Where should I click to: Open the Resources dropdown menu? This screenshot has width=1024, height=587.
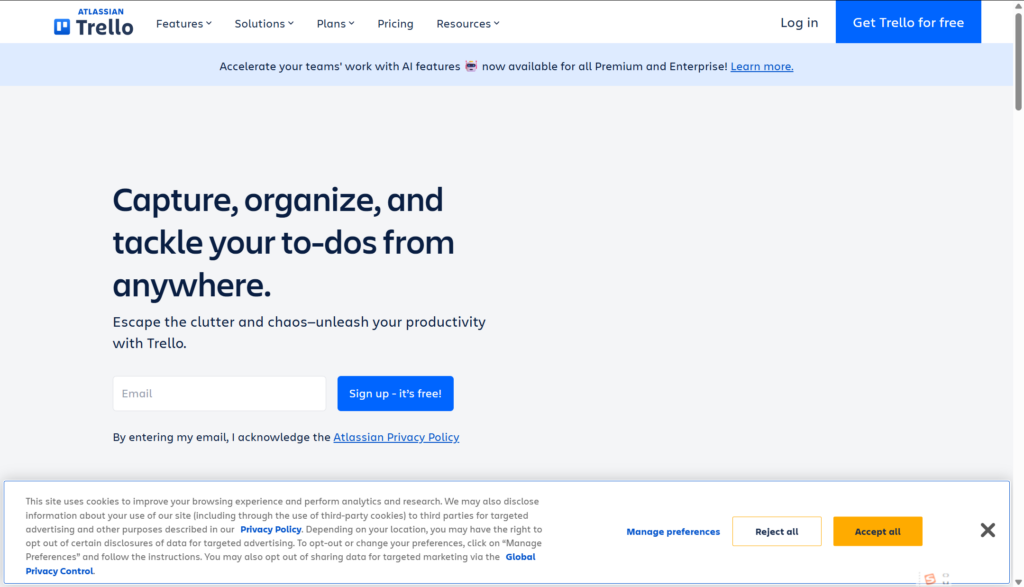[x=468, y=23]
